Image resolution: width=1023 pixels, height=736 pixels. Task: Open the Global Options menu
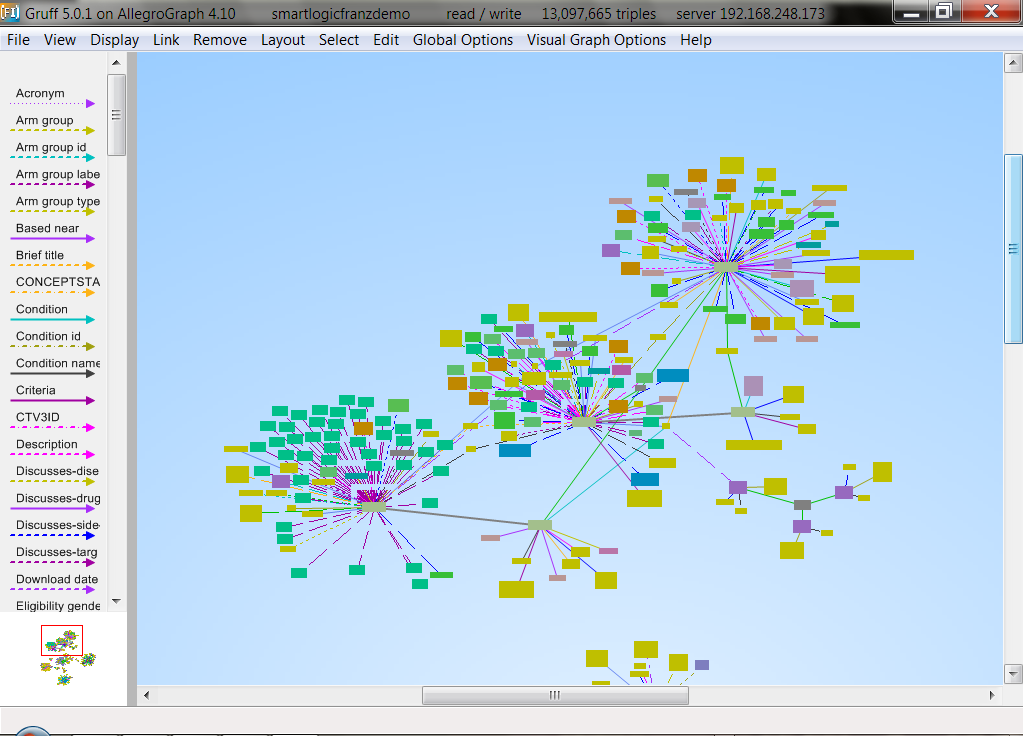463,40
